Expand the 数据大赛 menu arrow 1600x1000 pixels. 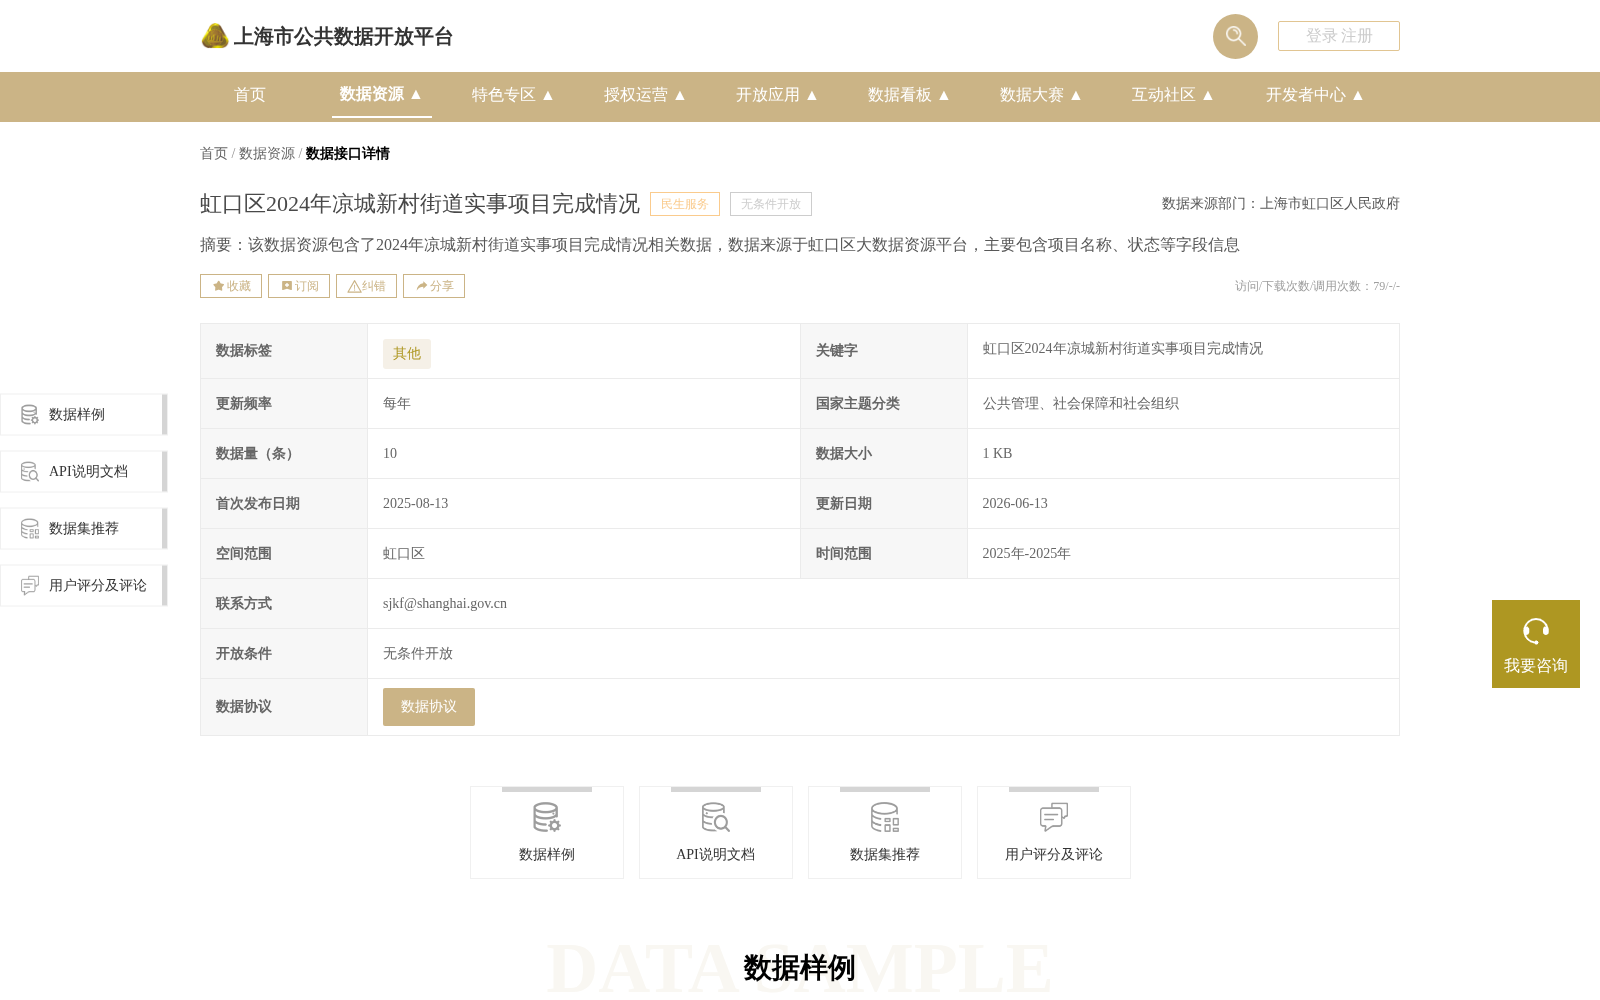click(x=1076, y=95)
